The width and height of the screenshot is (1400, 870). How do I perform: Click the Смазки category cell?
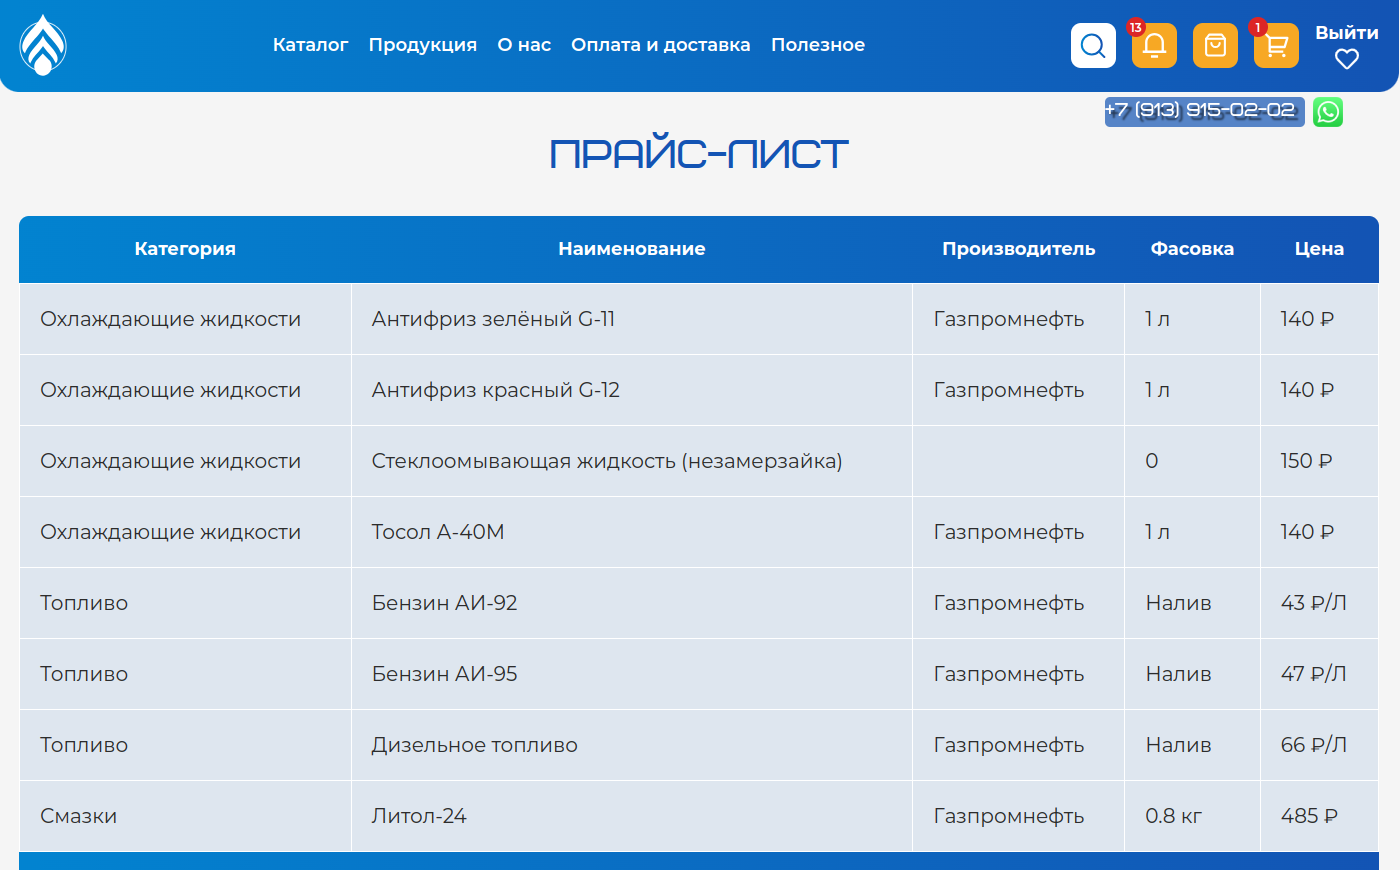pos(185,816)
